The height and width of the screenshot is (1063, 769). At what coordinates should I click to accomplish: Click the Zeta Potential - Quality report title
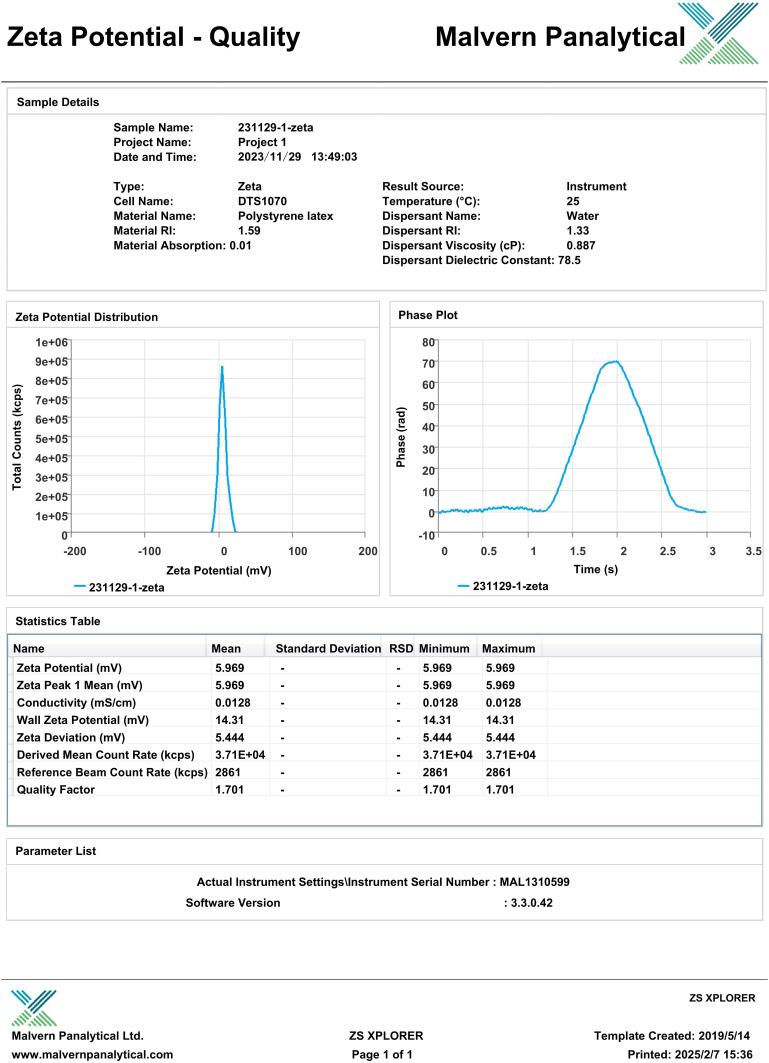coord(153,37)
